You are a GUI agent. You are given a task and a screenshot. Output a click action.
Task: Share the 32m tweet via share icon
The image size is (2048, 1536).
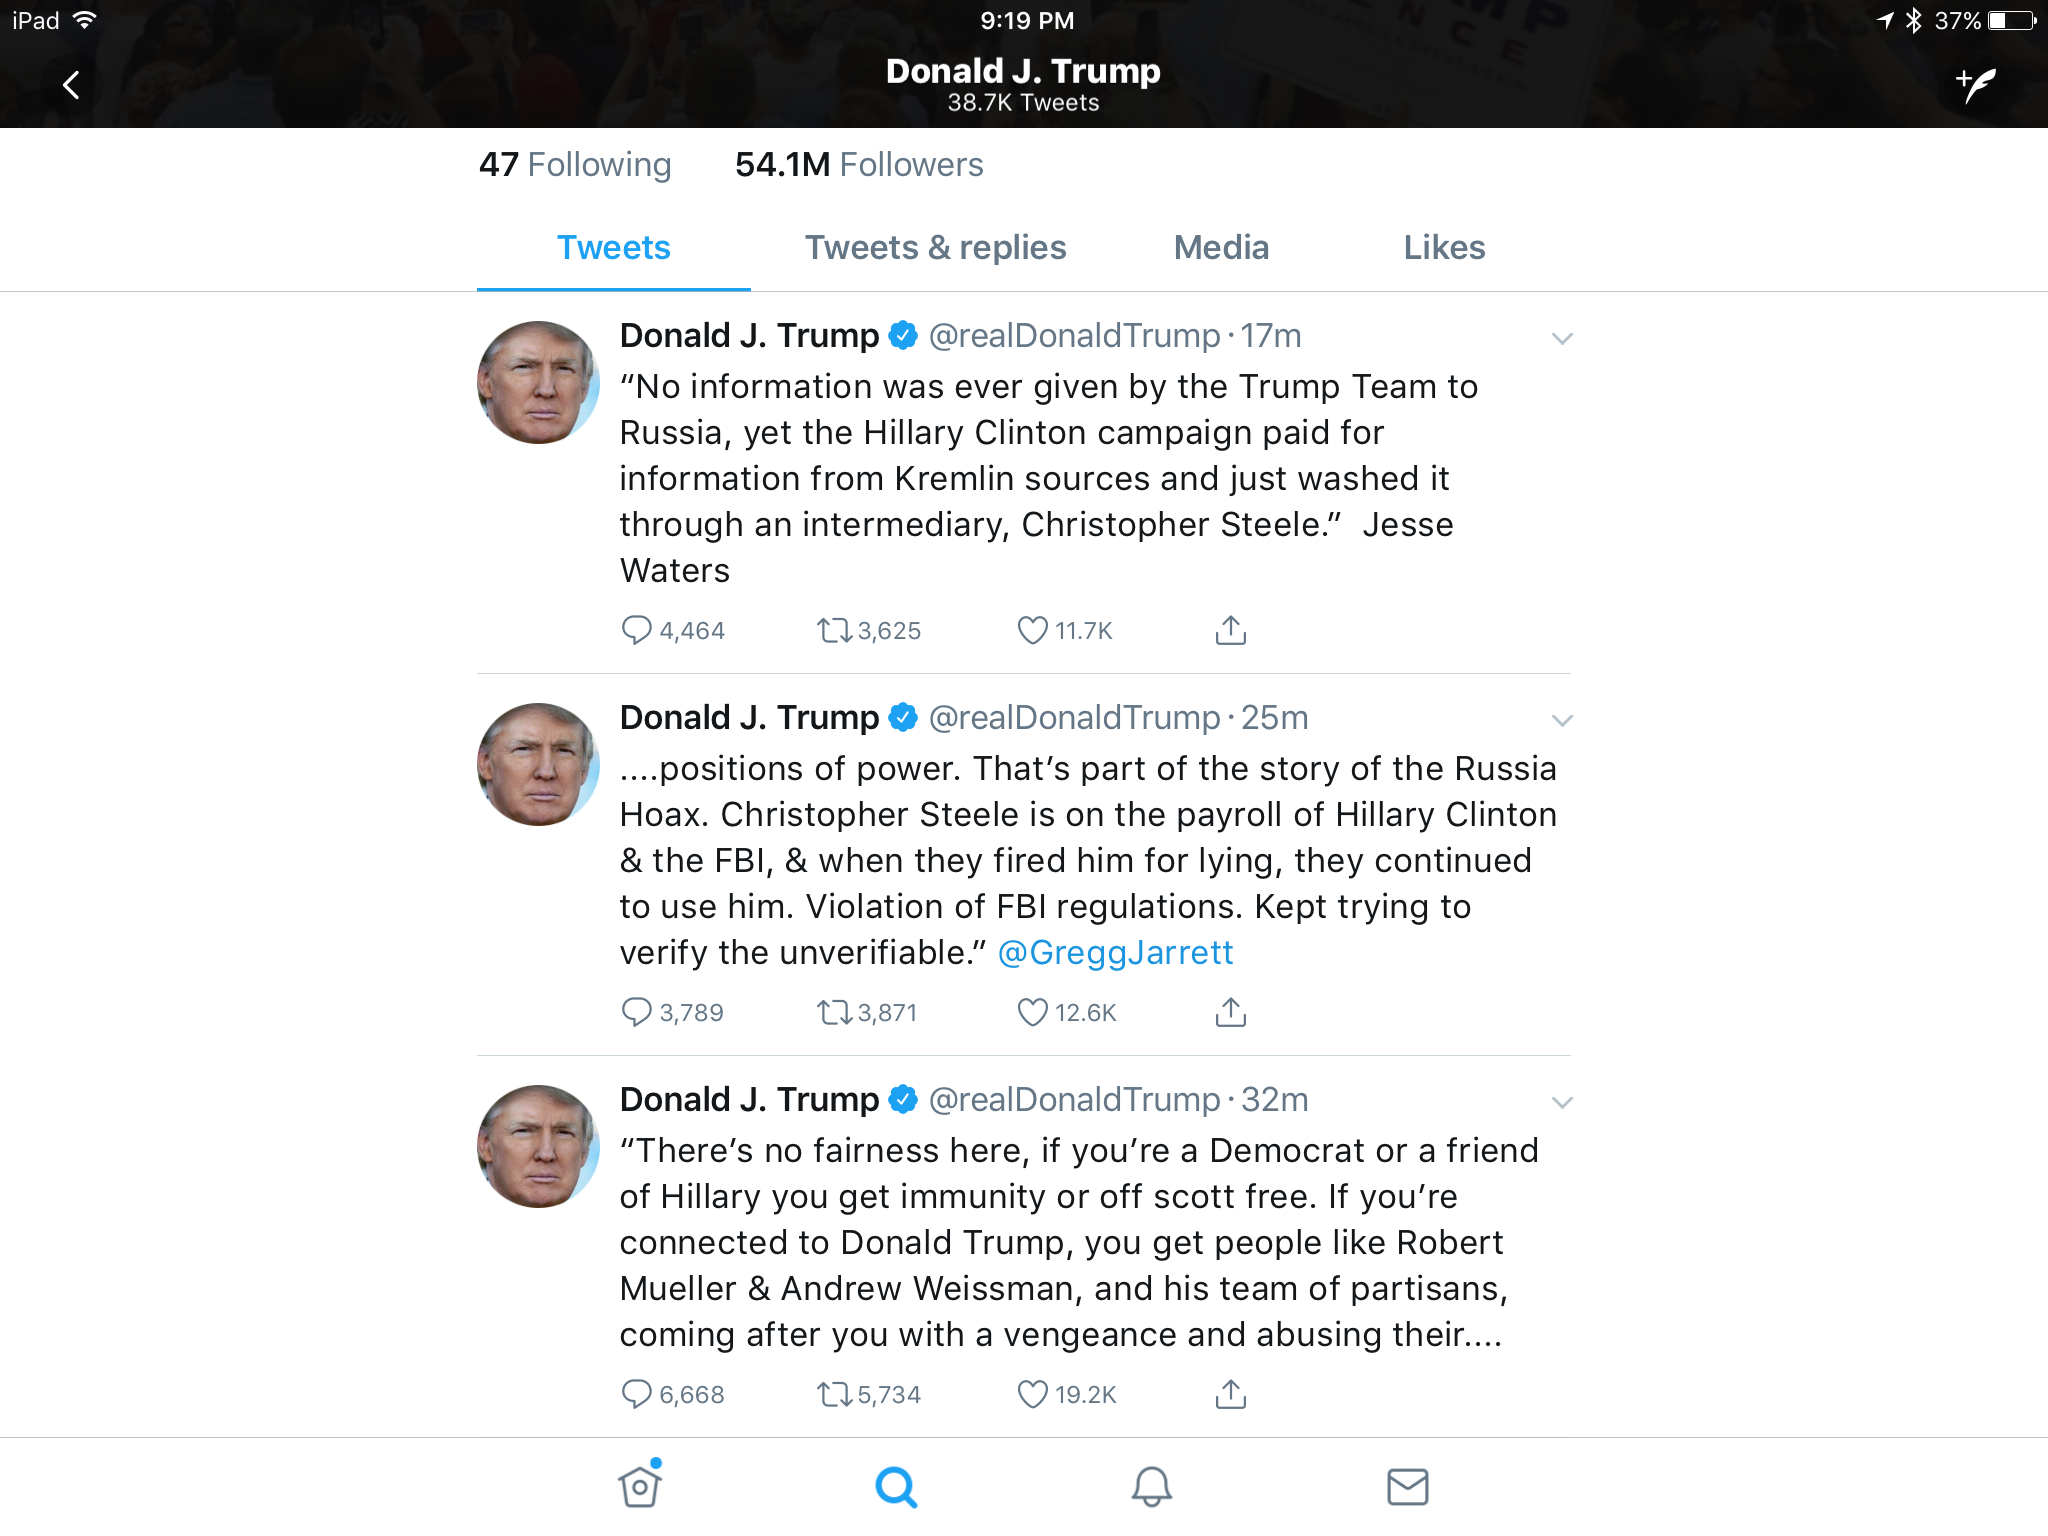tap(1230, 1394)
